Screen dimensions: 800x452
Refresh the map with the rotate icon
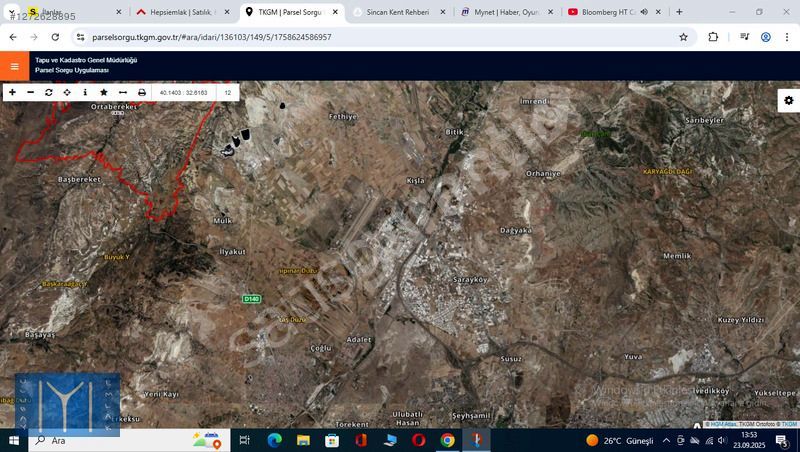[49, 92]
